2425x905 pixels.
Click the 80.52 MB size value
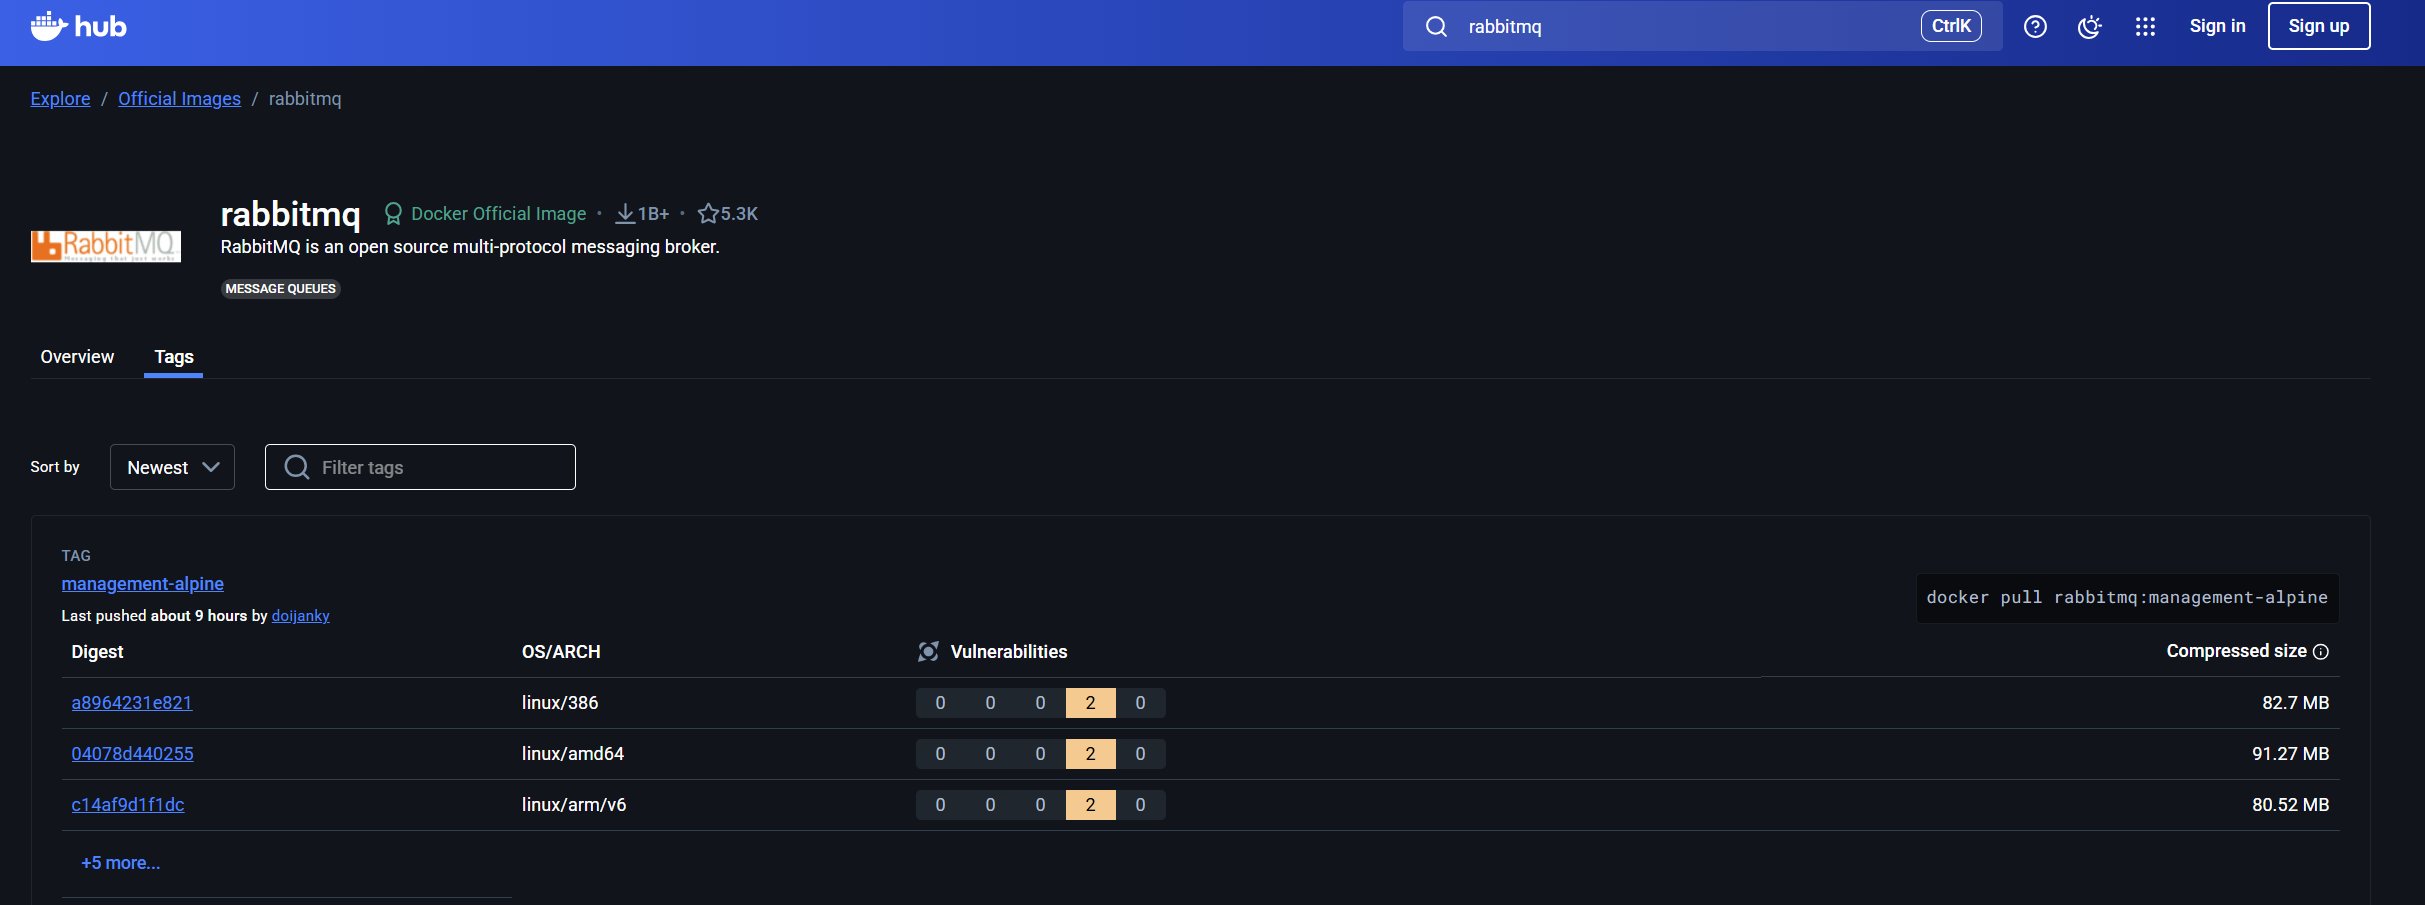[x=2291, y=805]
